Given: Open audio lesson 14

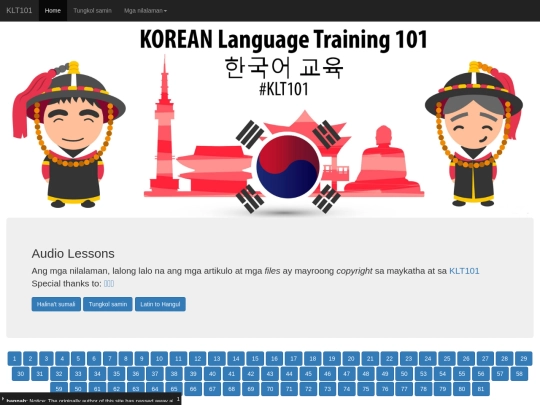Looking at the screenshot, I should (236, 359).
